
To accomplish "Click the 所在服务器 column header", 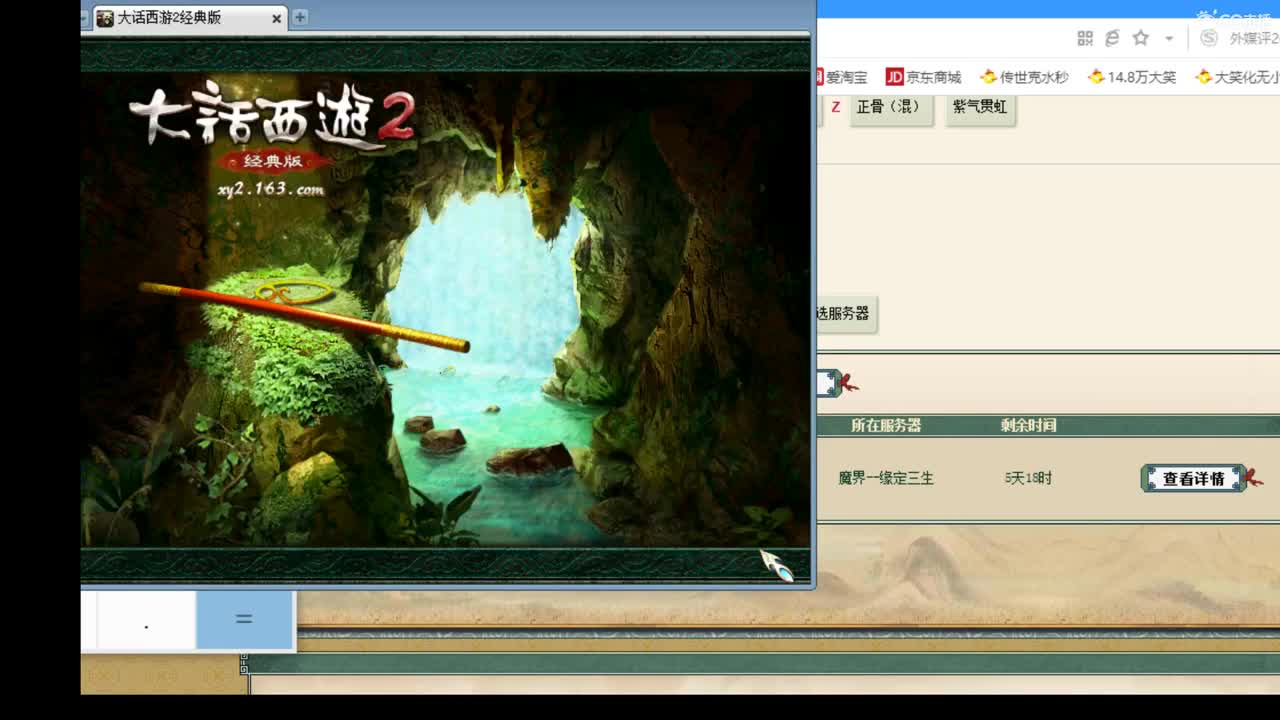I will pos(886,425).
